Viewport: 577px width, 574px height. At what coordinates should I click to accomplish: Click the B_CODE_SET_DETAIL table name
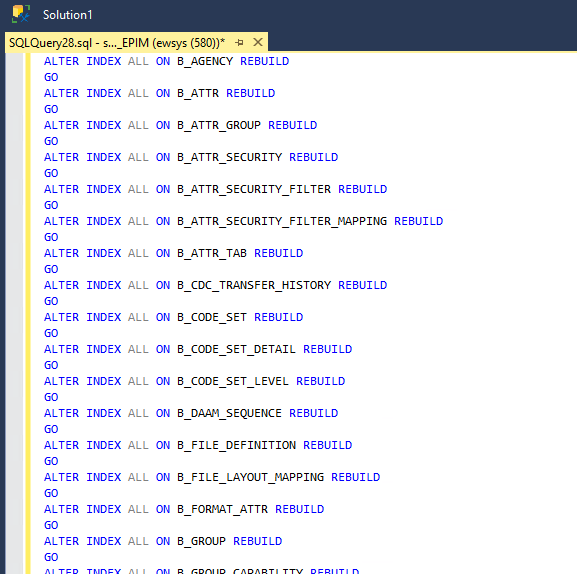coord(237,349)
